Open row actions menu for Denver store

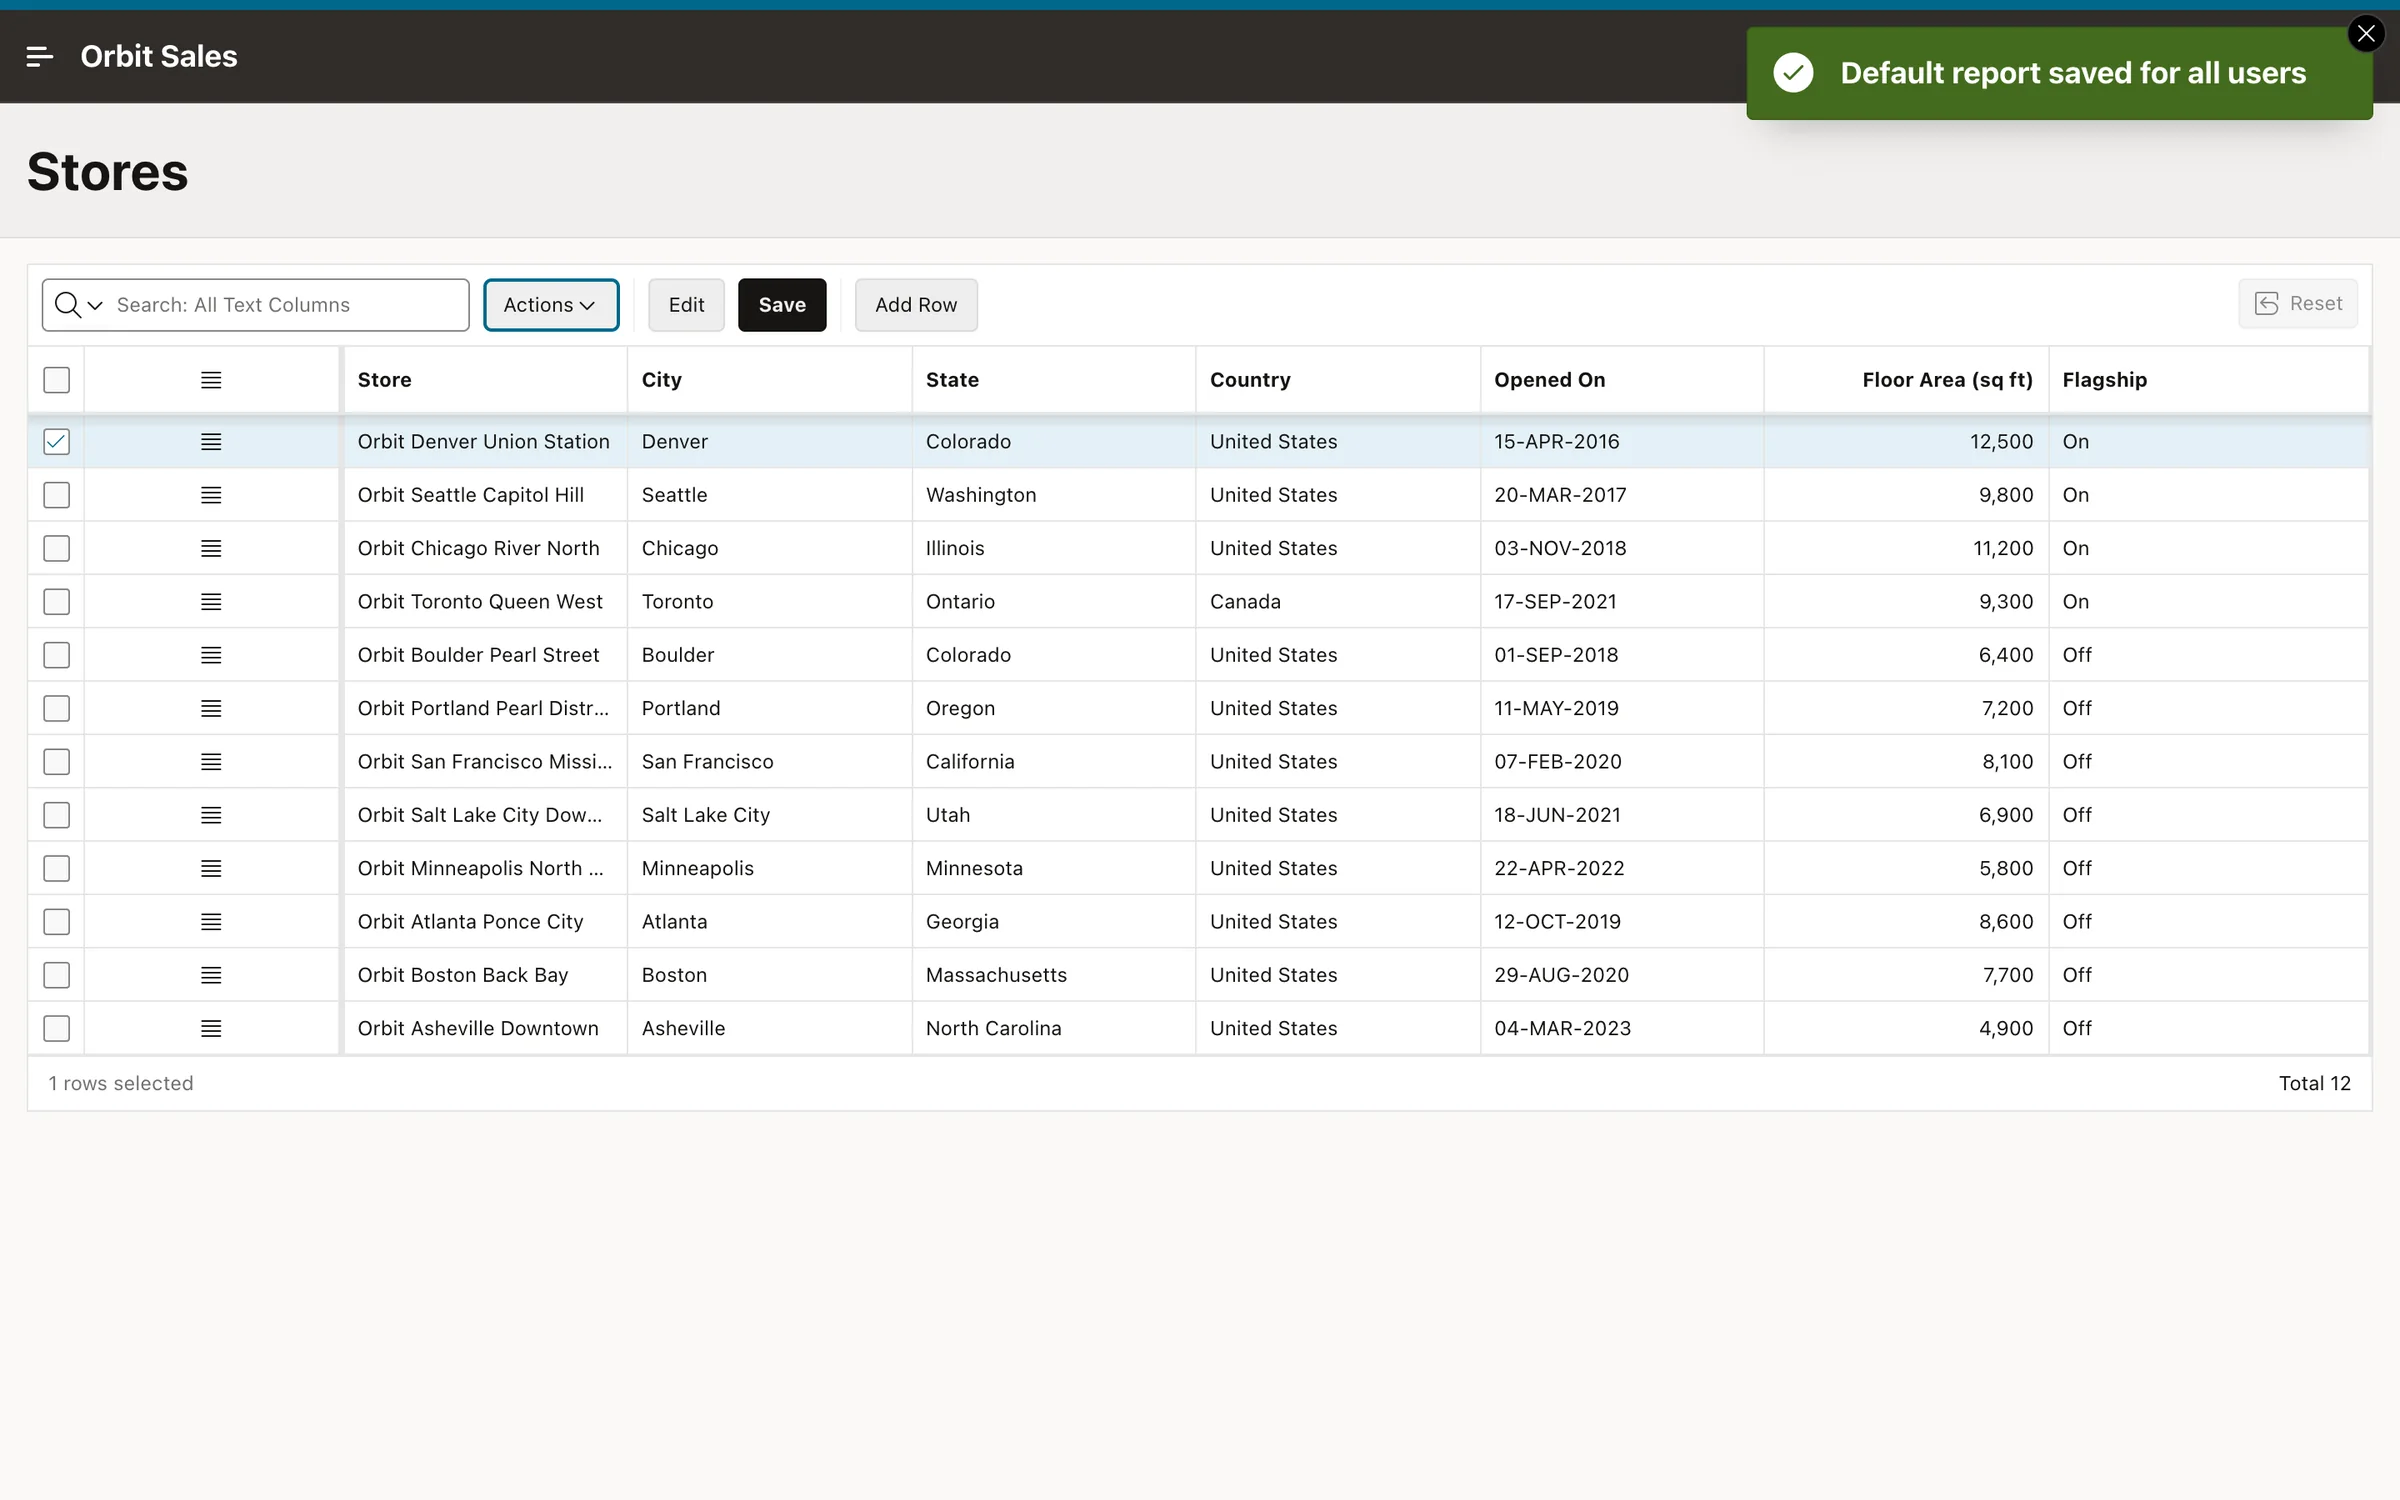pyautogui.click(x=211, y=442)
